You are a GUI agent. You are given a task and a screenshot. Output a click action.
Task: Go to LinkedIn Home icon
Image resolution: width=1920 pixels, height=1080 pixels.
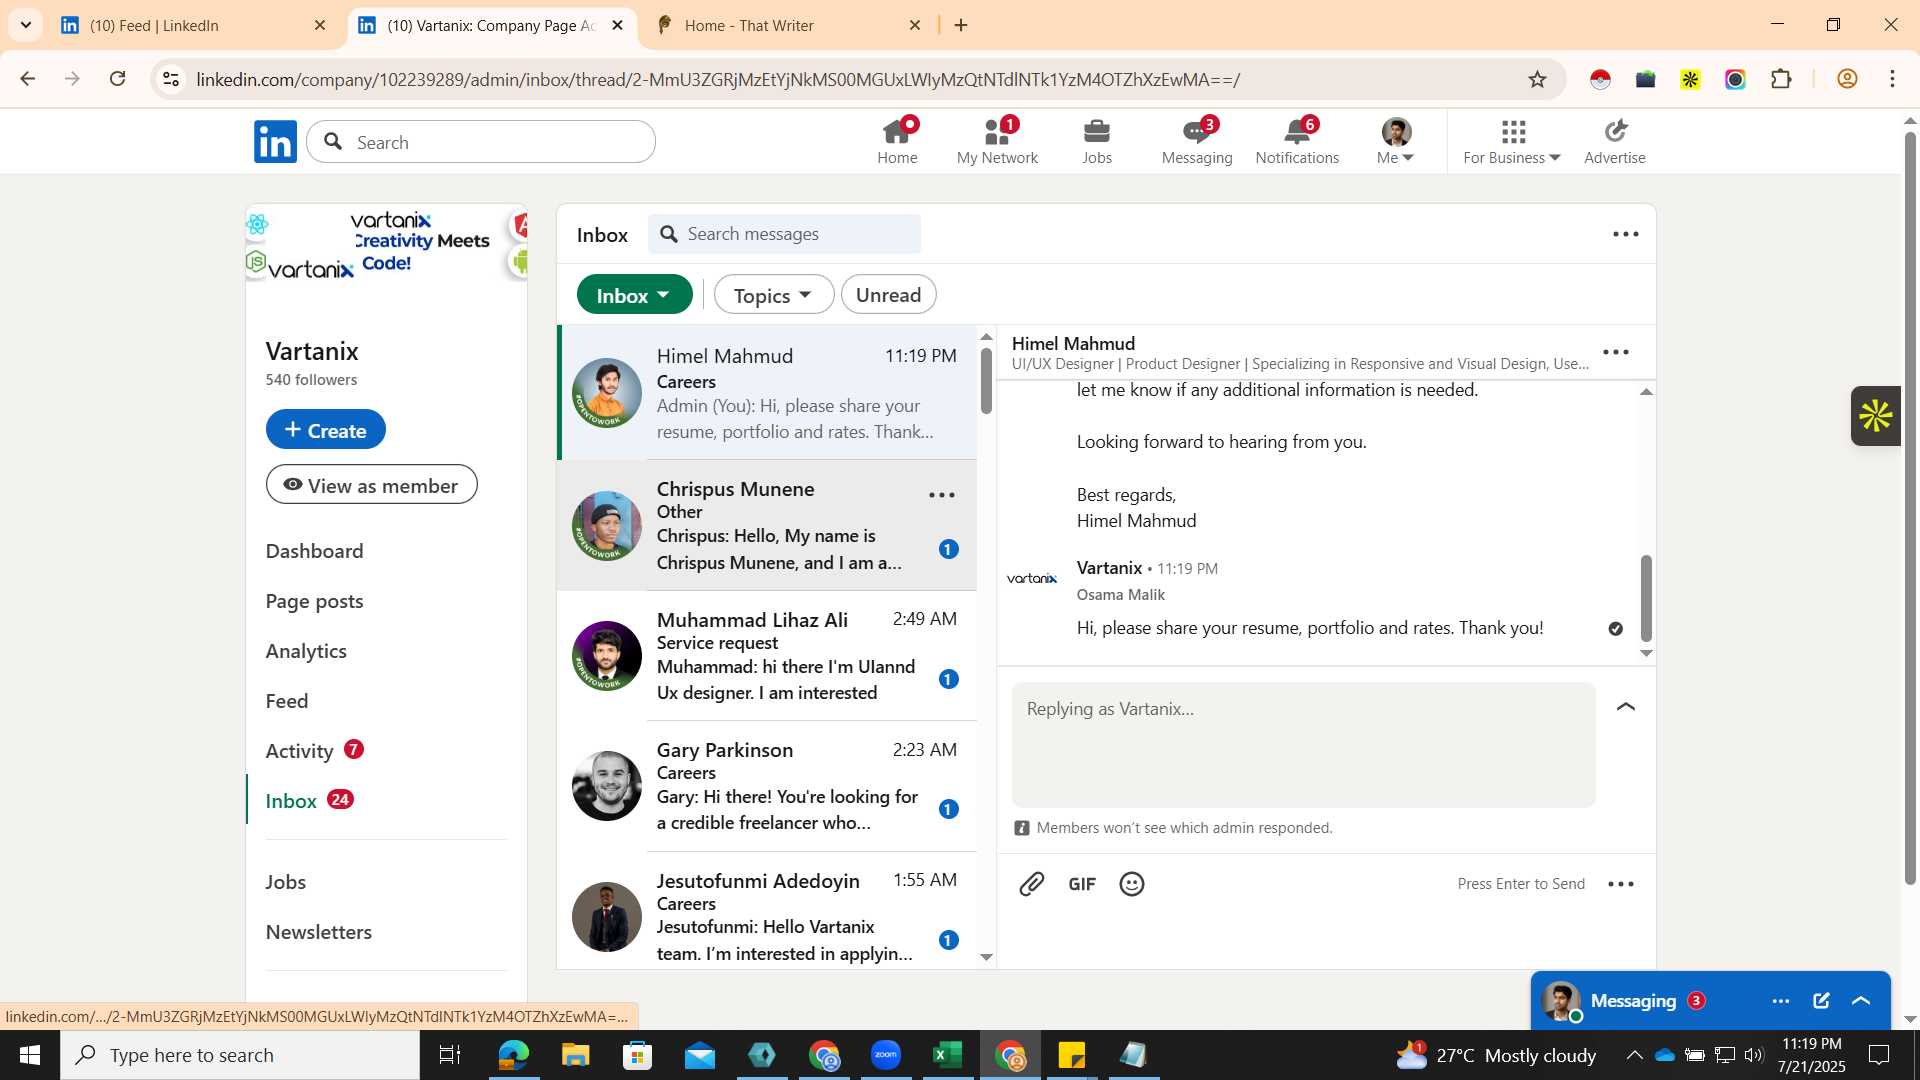(897, 141)
